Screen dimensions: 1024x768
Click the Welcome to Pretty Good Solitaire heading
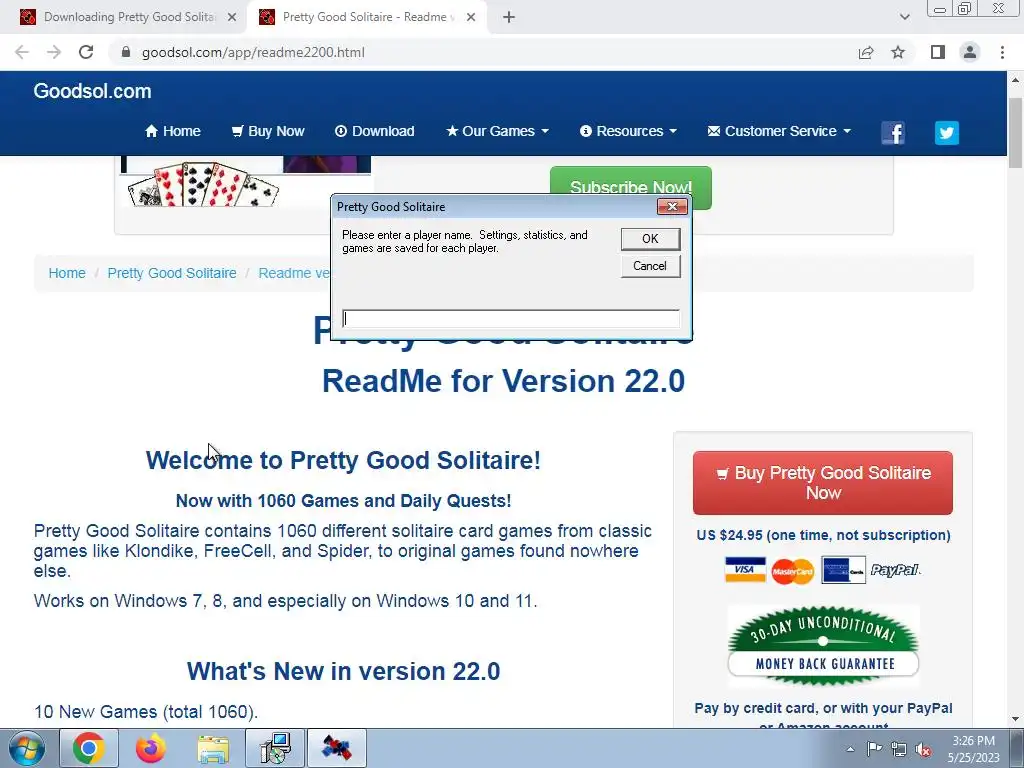pos(343,460)
